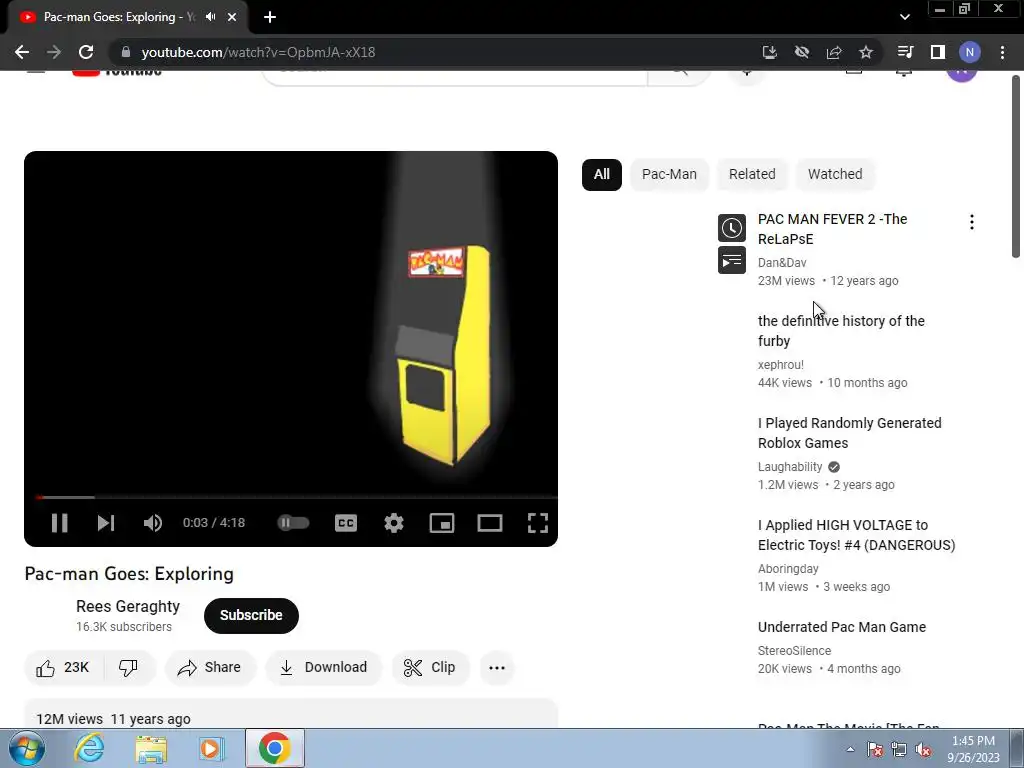Open PAC MAN FEVER 2 -The ReLaPsE video
This screenshot has height=768, width=1024.
832,229
